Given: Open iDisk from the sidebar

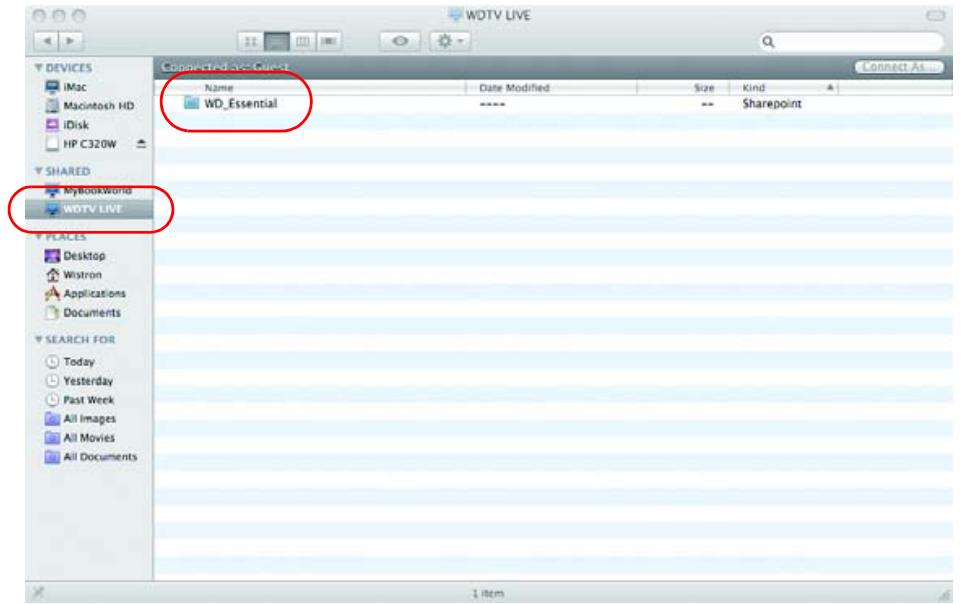Looking at the screenshot, I should point(67,125).
